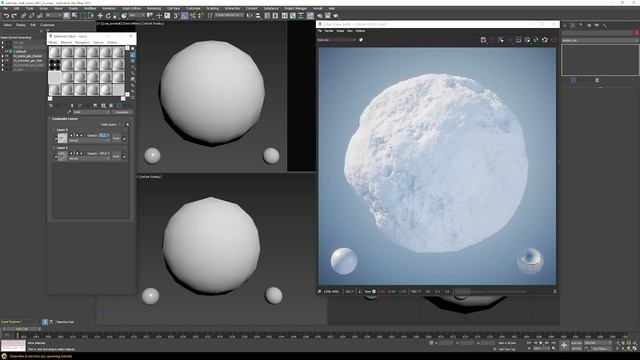The image size is (640, 360).
Task: Open Rendered Frame Window toolbar icon
Action: click(328, 16)
